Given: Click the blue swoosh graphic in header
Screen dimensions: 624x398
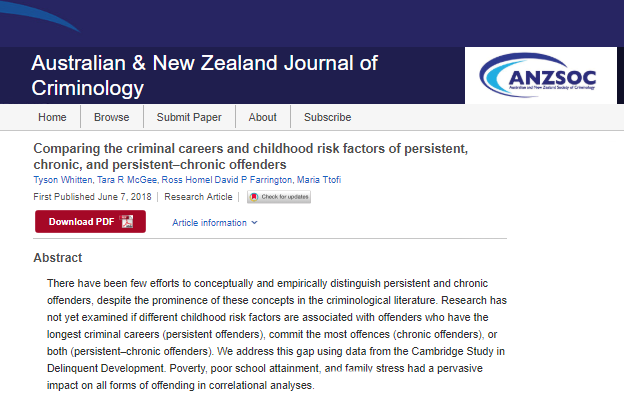Looking at the screenshot, I should [40, 15].
